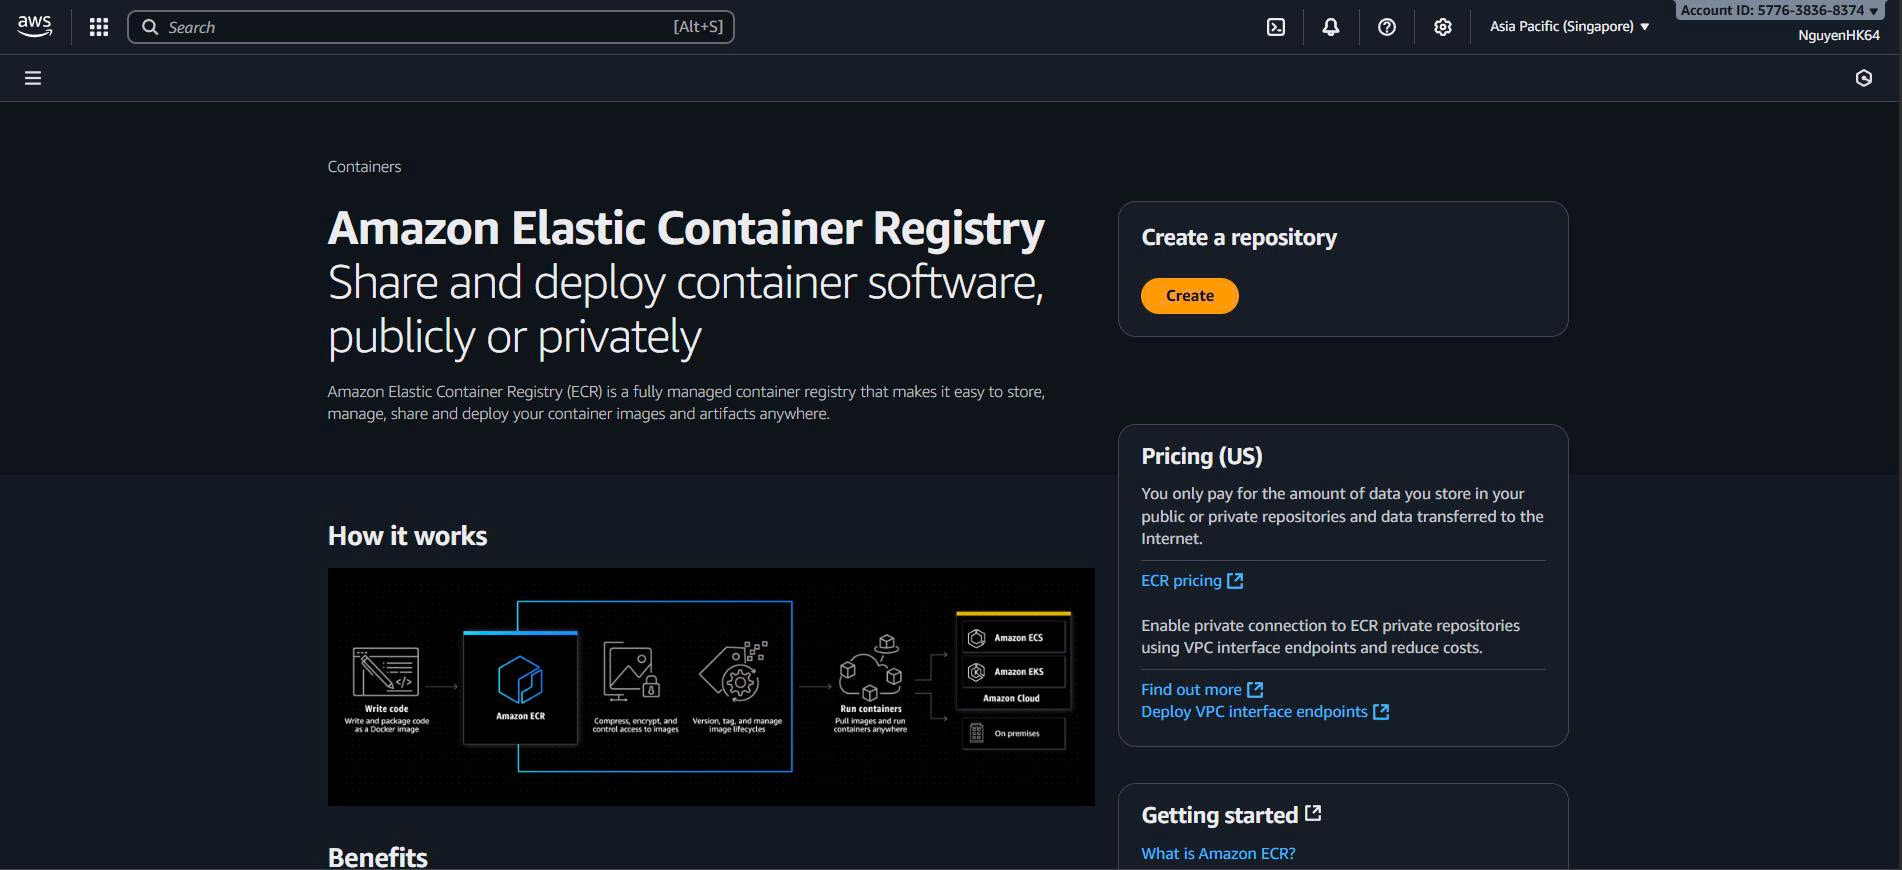Click the Create repository button
Image resolution: width=1902 pixels, height=870 pixels.
coord(1190,296)
